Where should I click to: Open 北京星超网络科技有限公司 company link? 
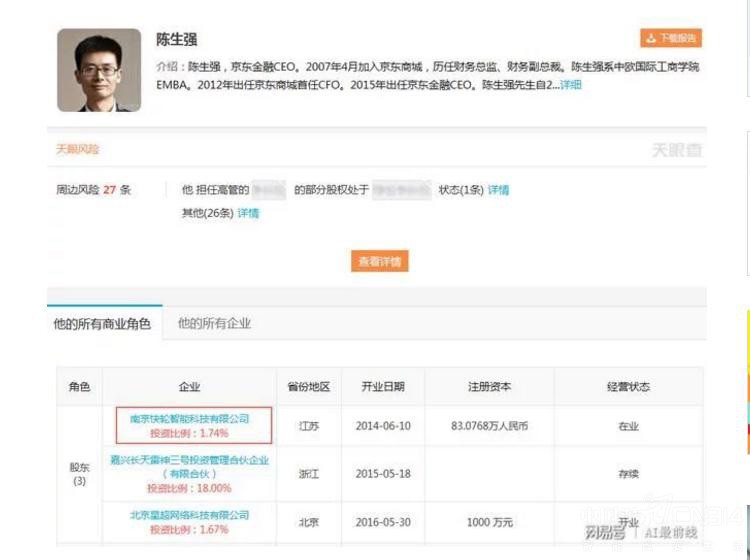(x=189, y=515)
